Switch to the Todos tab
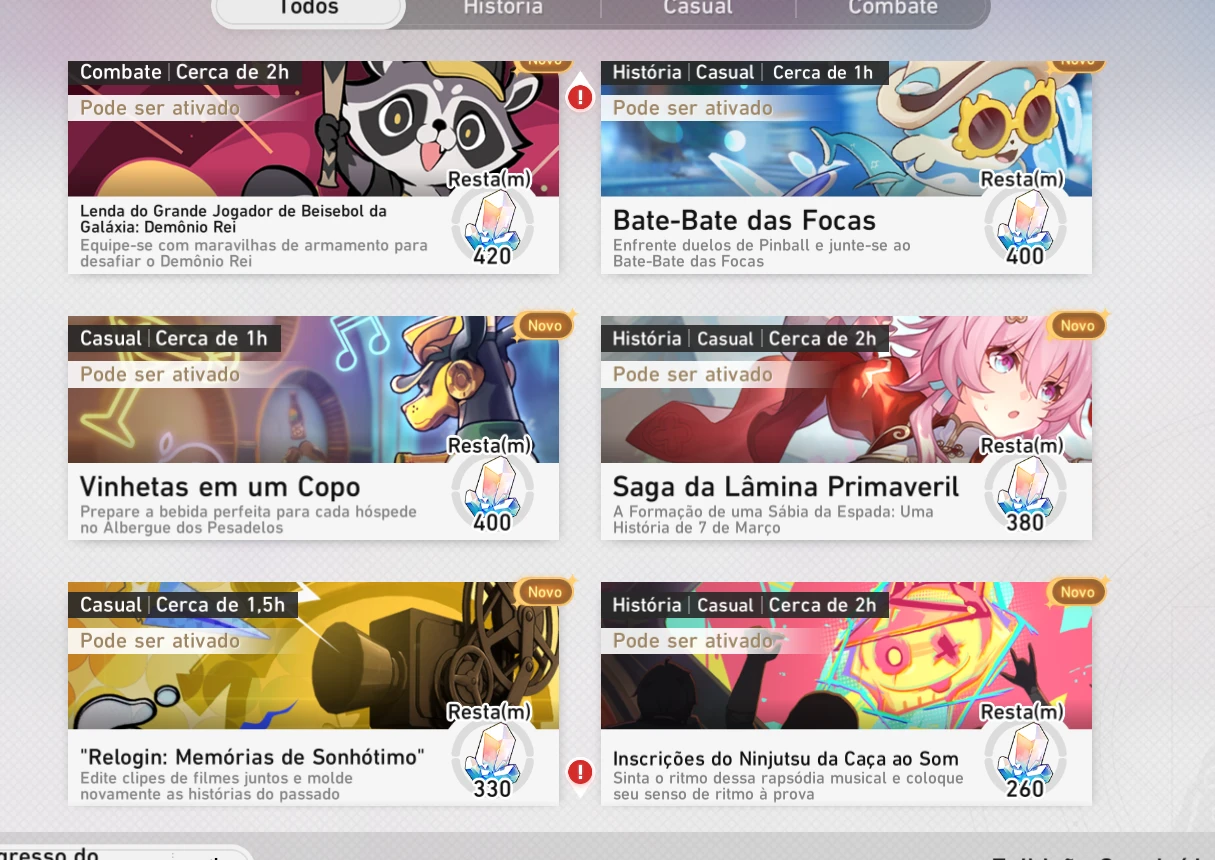 point(308,8)
